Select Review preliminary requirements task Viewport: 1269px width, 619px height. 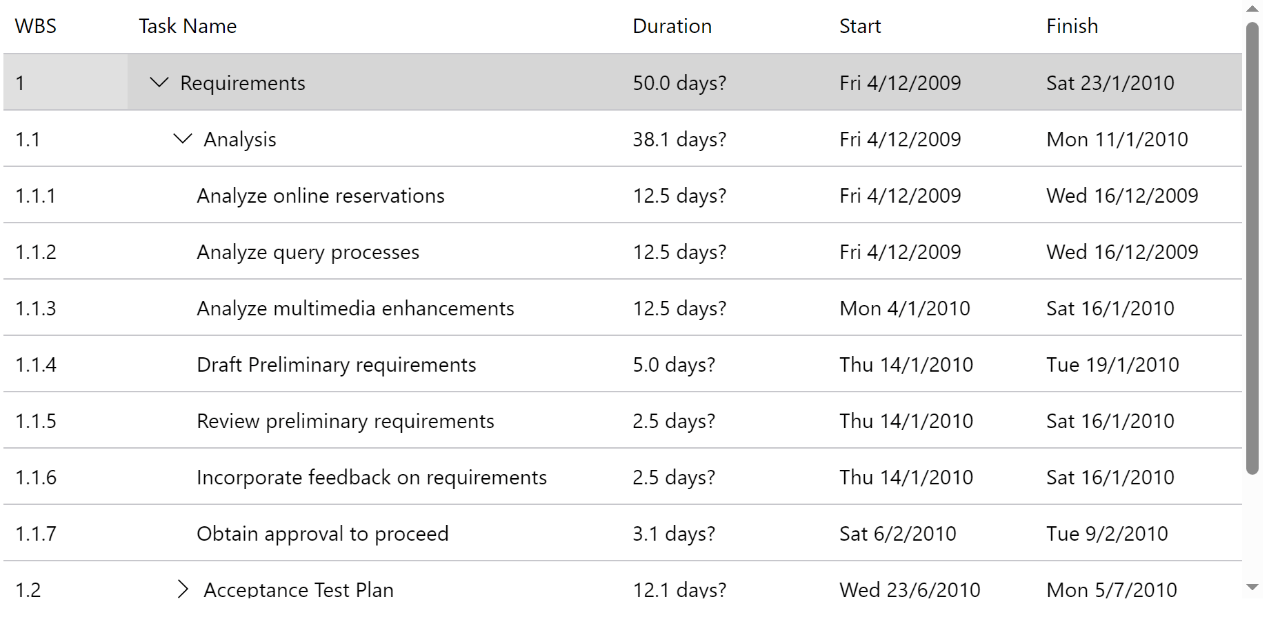346,421
